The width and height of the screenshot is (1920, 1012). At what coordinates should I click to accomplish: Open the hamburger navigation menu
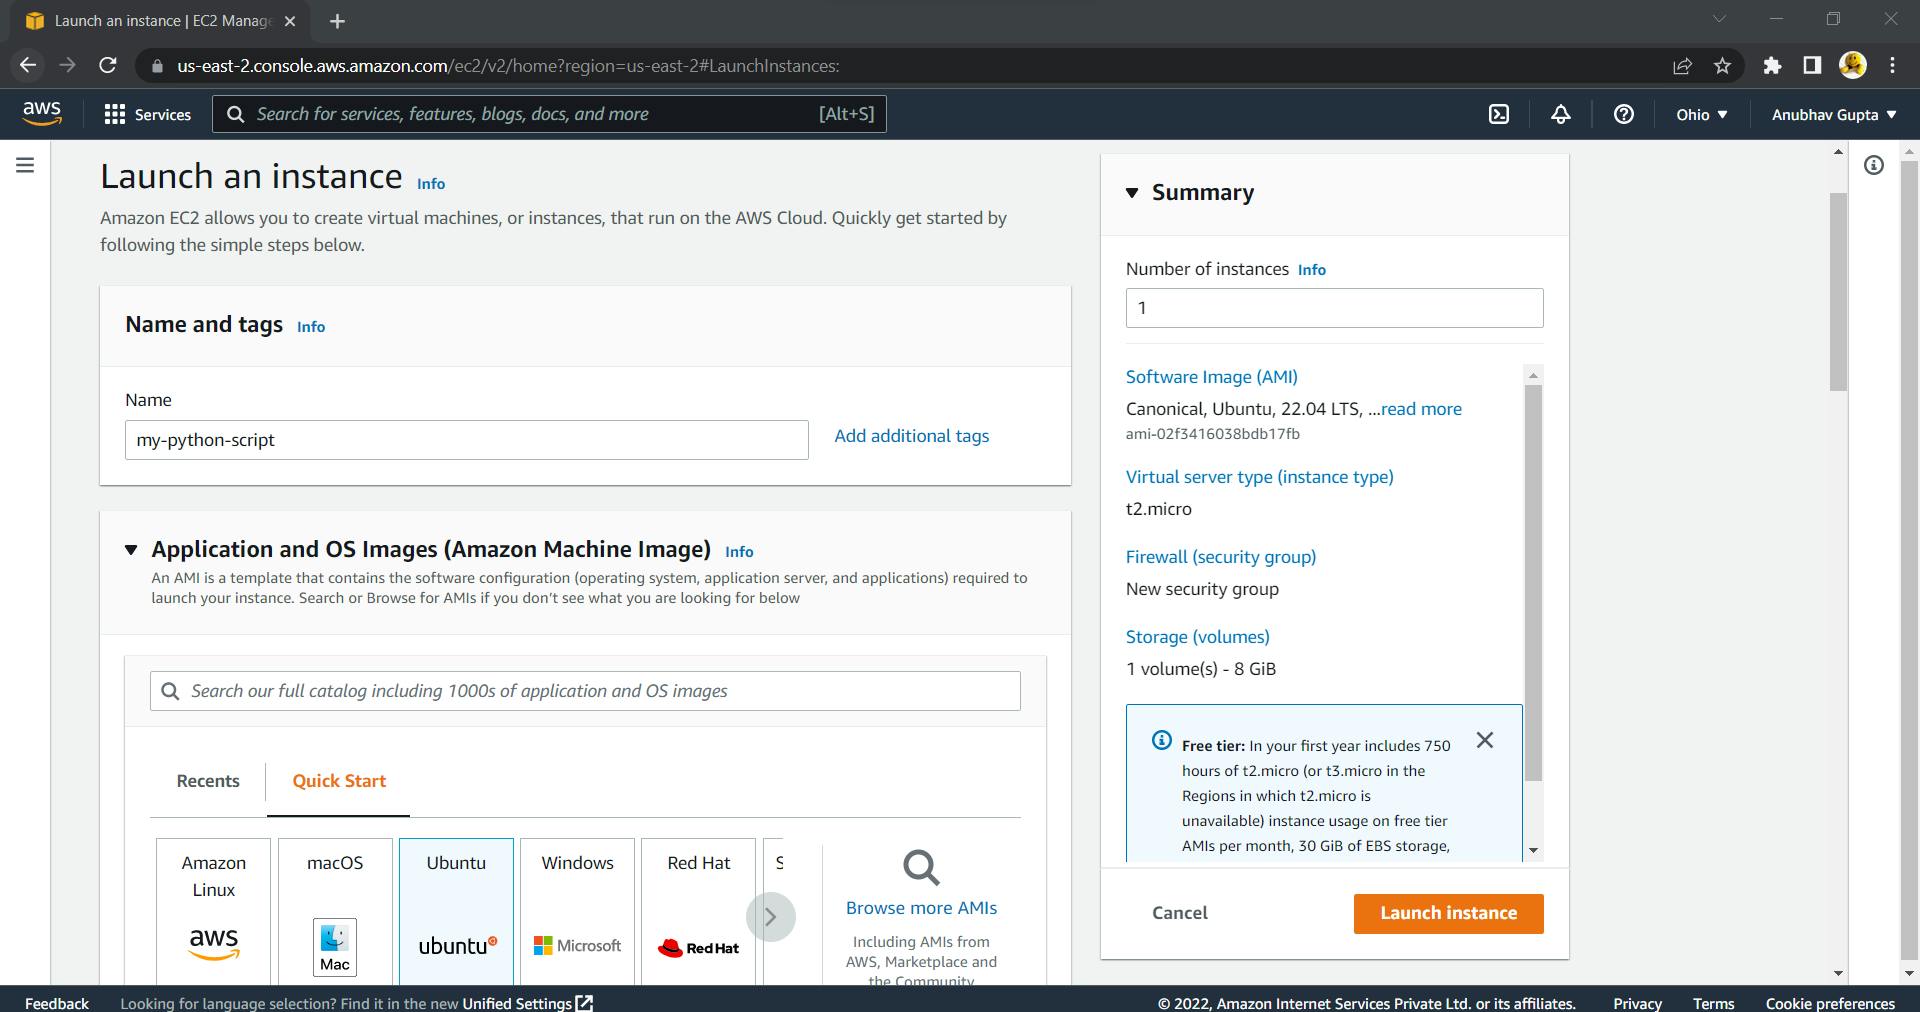tap(26, 165)
